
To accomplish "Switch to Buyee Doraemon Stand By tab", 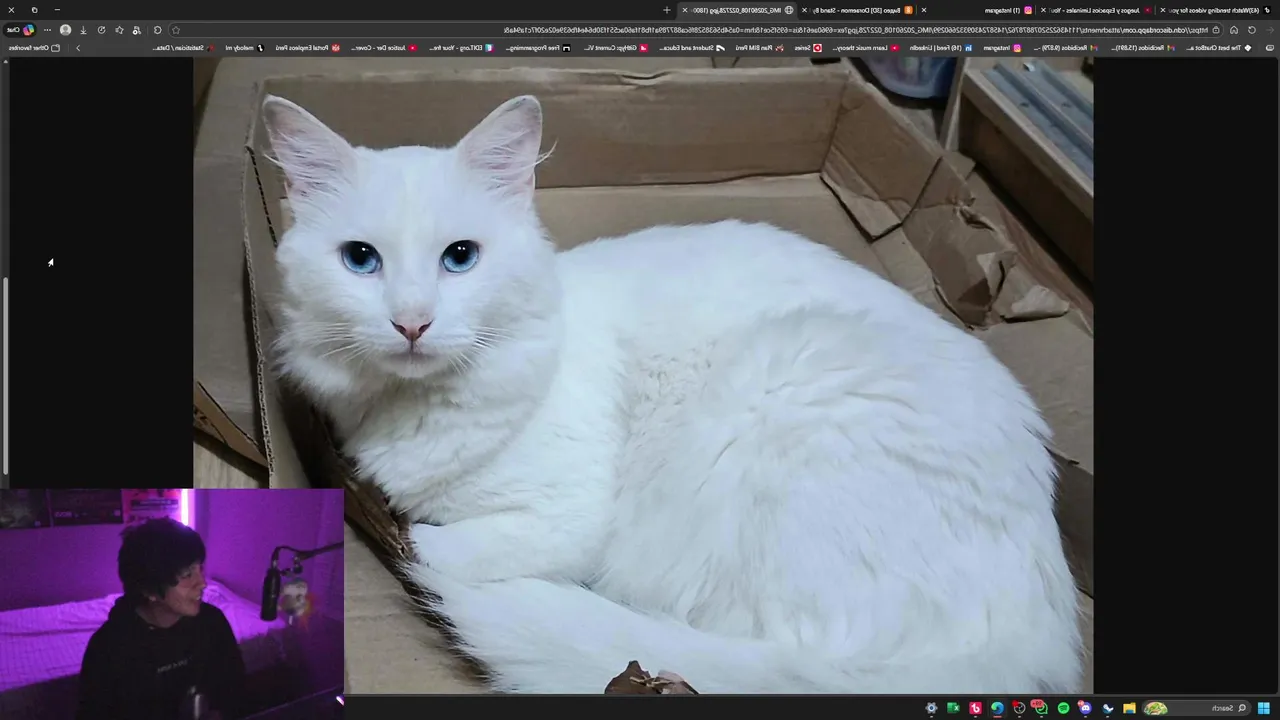I will [x=855, y=10].
